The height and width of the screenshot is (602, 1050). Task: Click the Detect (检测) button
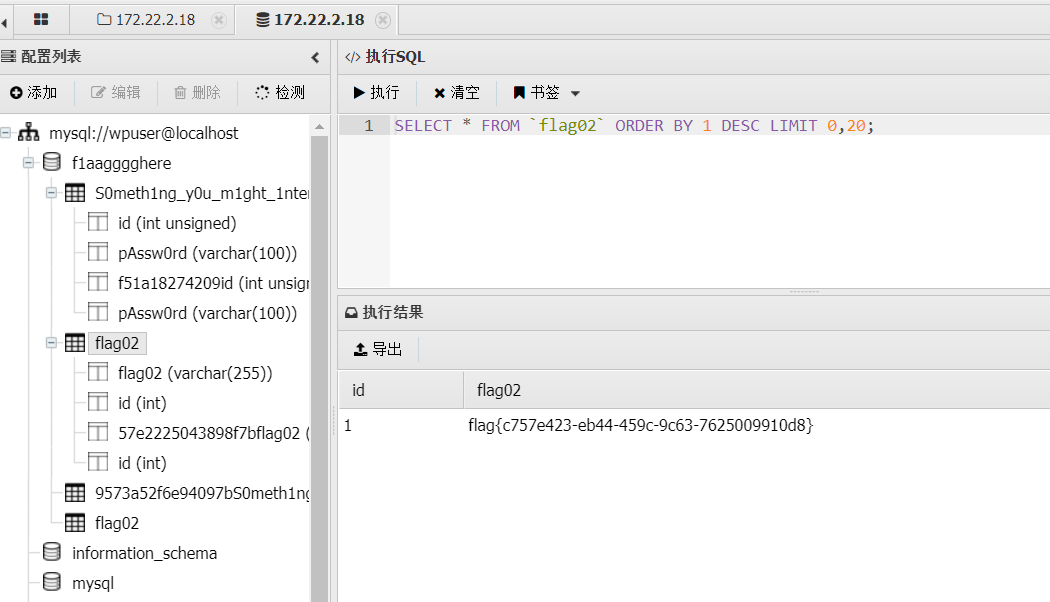point(279,92)
